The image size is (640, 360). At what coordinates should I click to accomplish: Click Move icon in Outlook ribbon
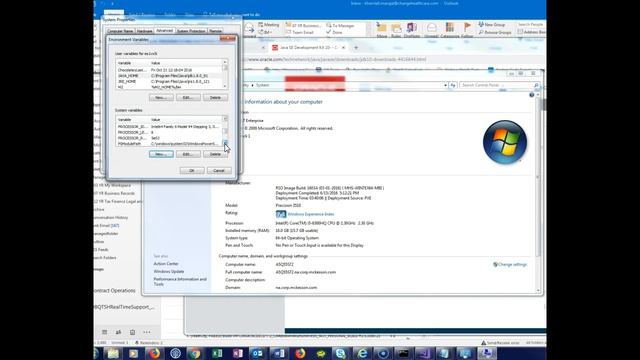382,30
